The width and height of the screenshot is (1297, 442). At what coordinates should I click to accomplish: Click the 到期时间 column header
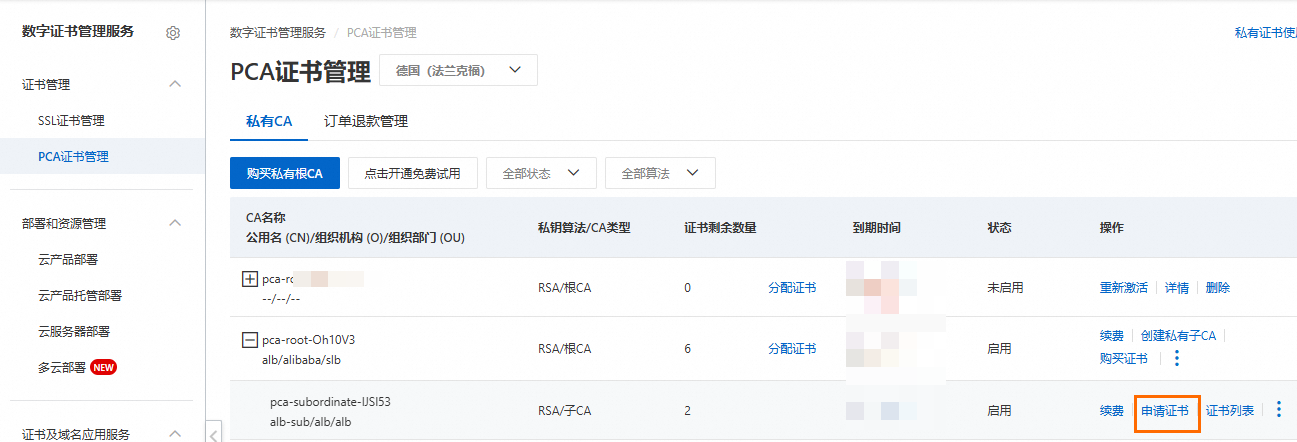877,228
